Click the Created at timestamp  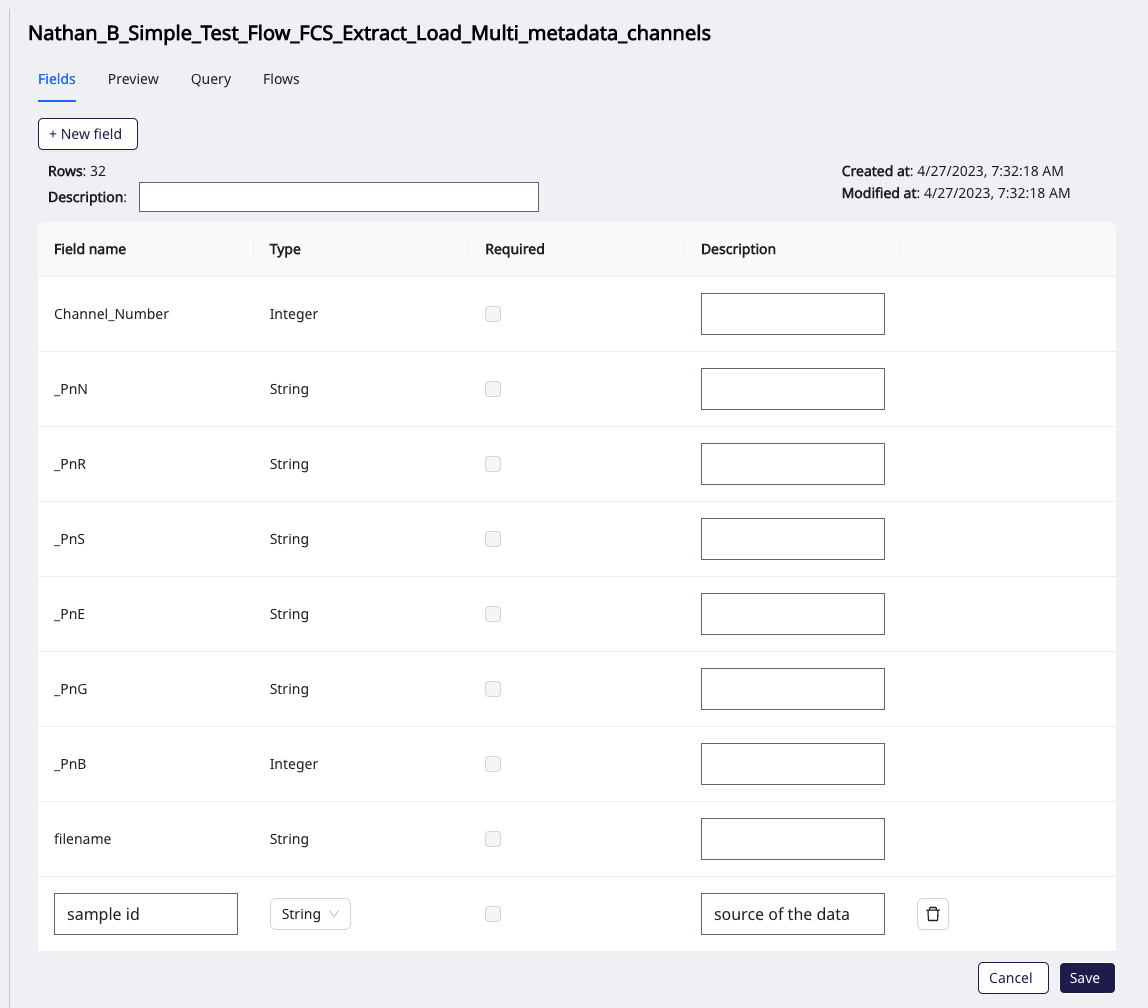[x=952, y=171]
